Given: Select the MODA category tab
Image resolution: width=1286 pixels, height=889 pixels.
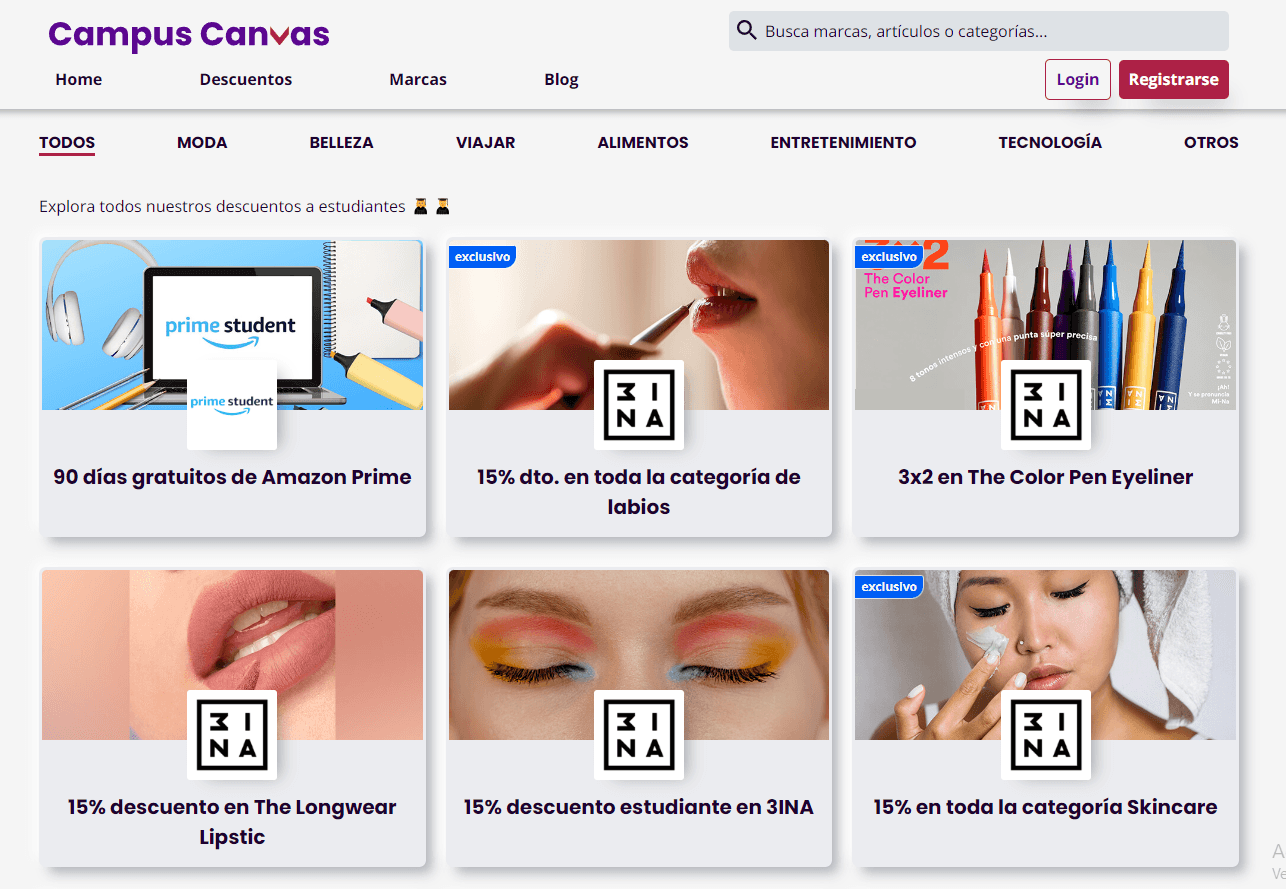Looking at the screenshot, I should pos(202,143).
